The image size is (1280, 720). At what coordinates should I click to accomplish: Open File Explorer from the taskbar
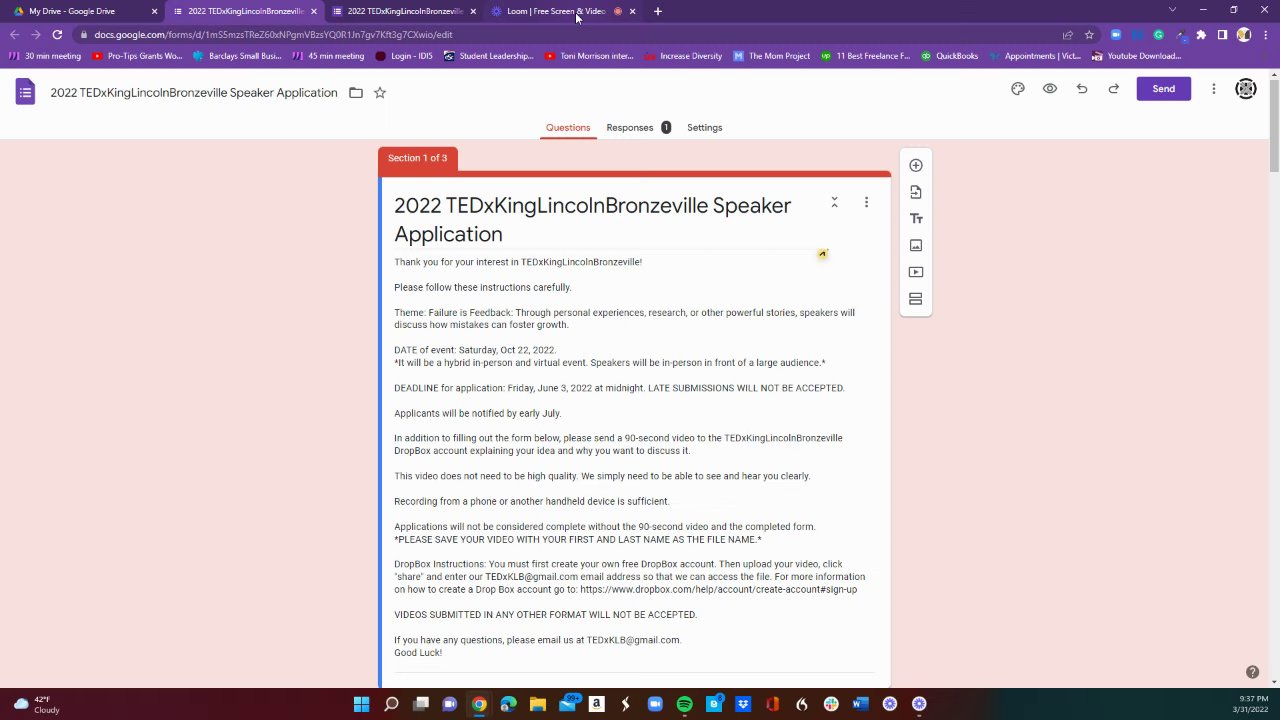tap(538, 704)
